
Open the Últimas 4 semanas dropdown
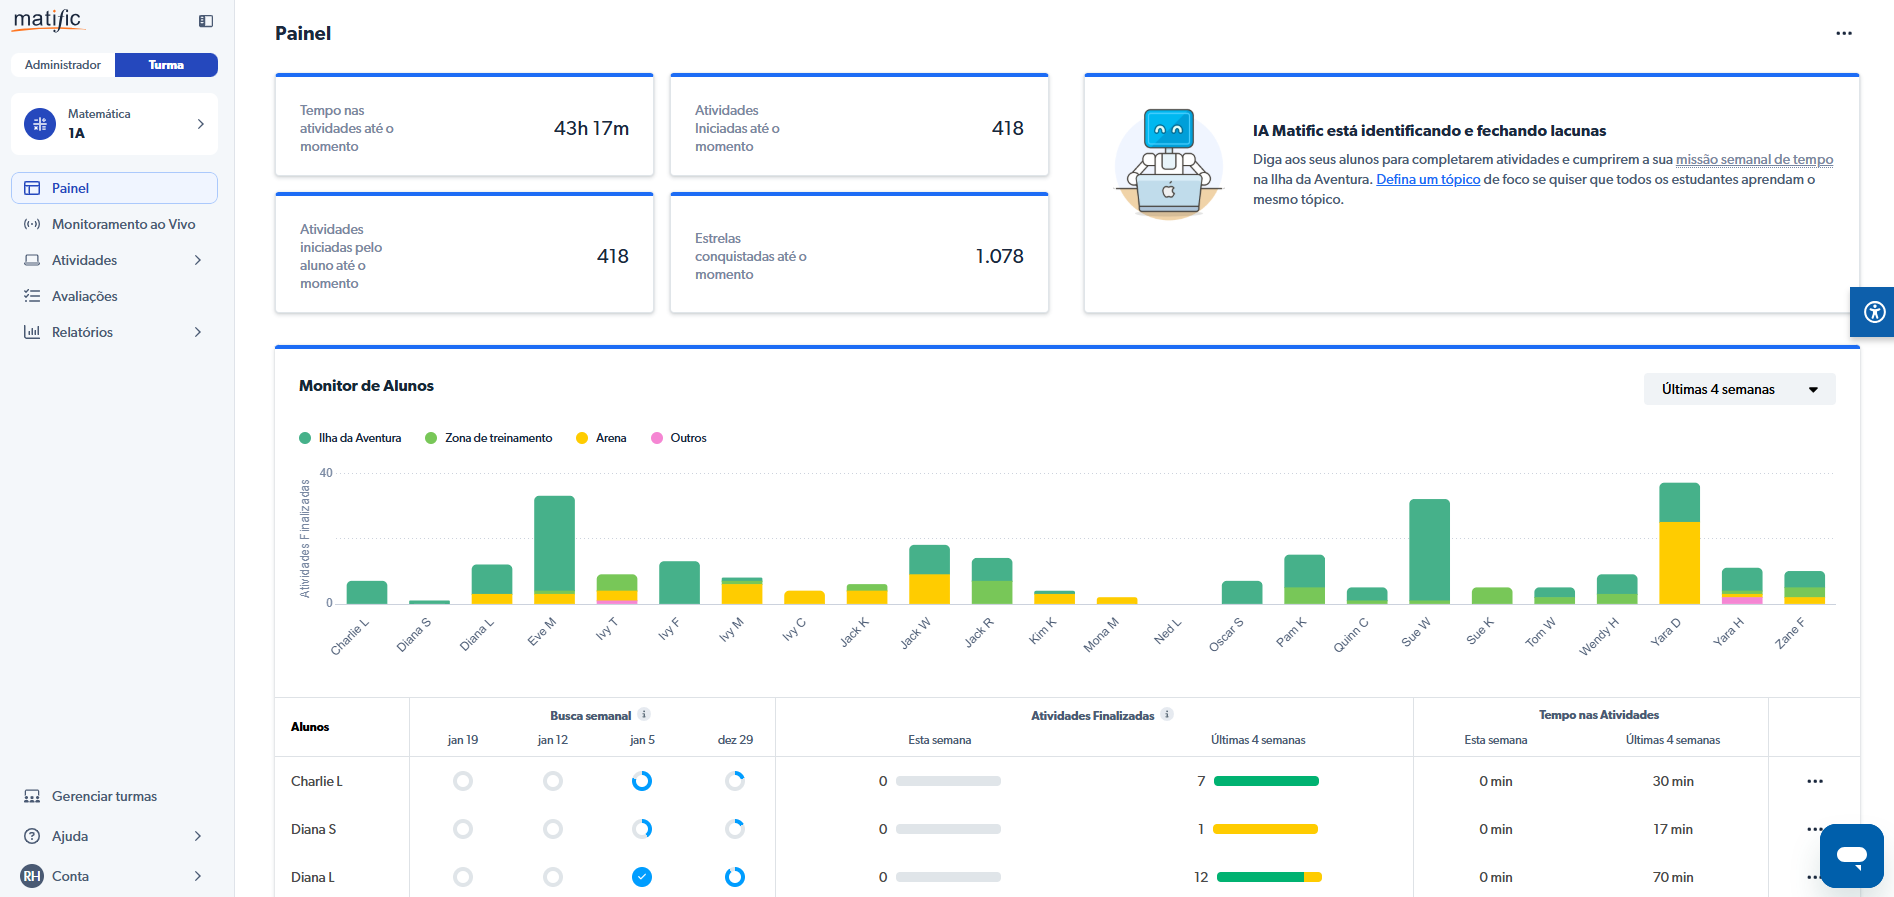click(x=1738, y=389)
